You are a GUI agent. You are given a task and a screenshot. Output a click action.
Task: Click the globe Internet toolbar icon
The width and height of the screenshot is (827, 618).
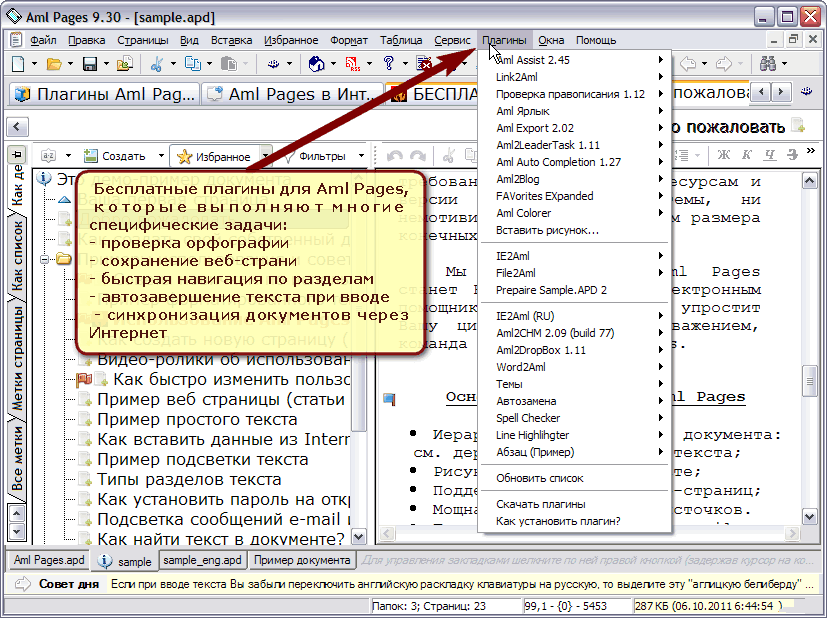pyautogui.click(x=316, y=64)
